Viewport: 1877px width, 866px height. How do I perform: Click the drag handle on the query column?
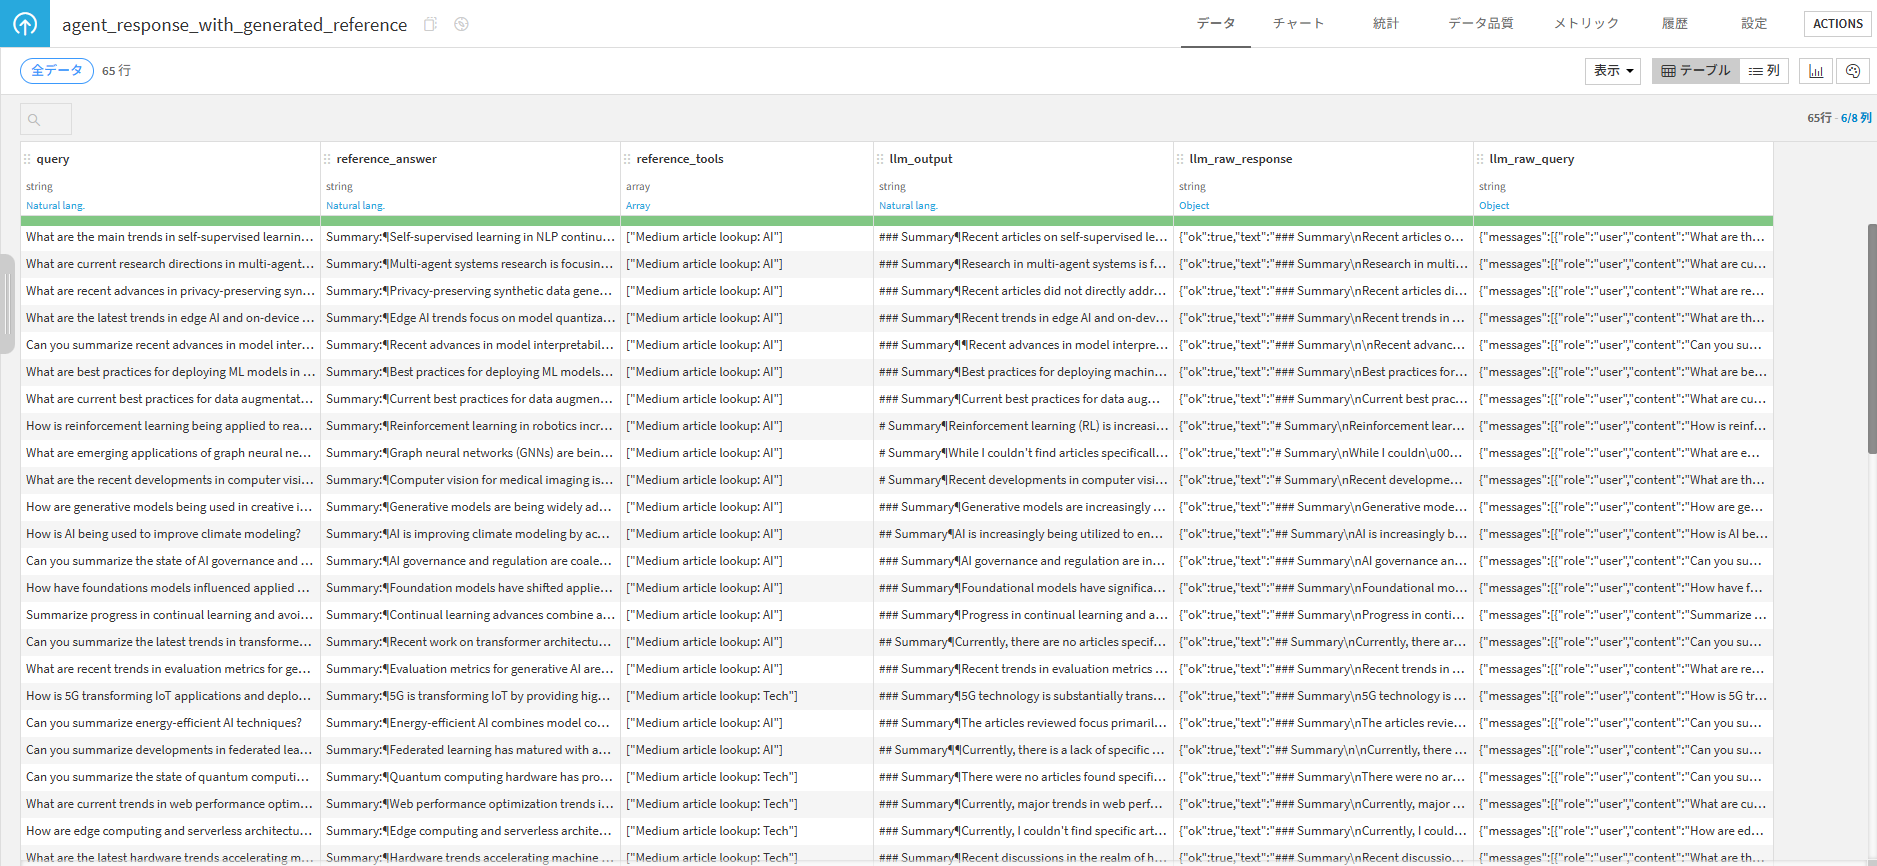[x=28, y=159]
